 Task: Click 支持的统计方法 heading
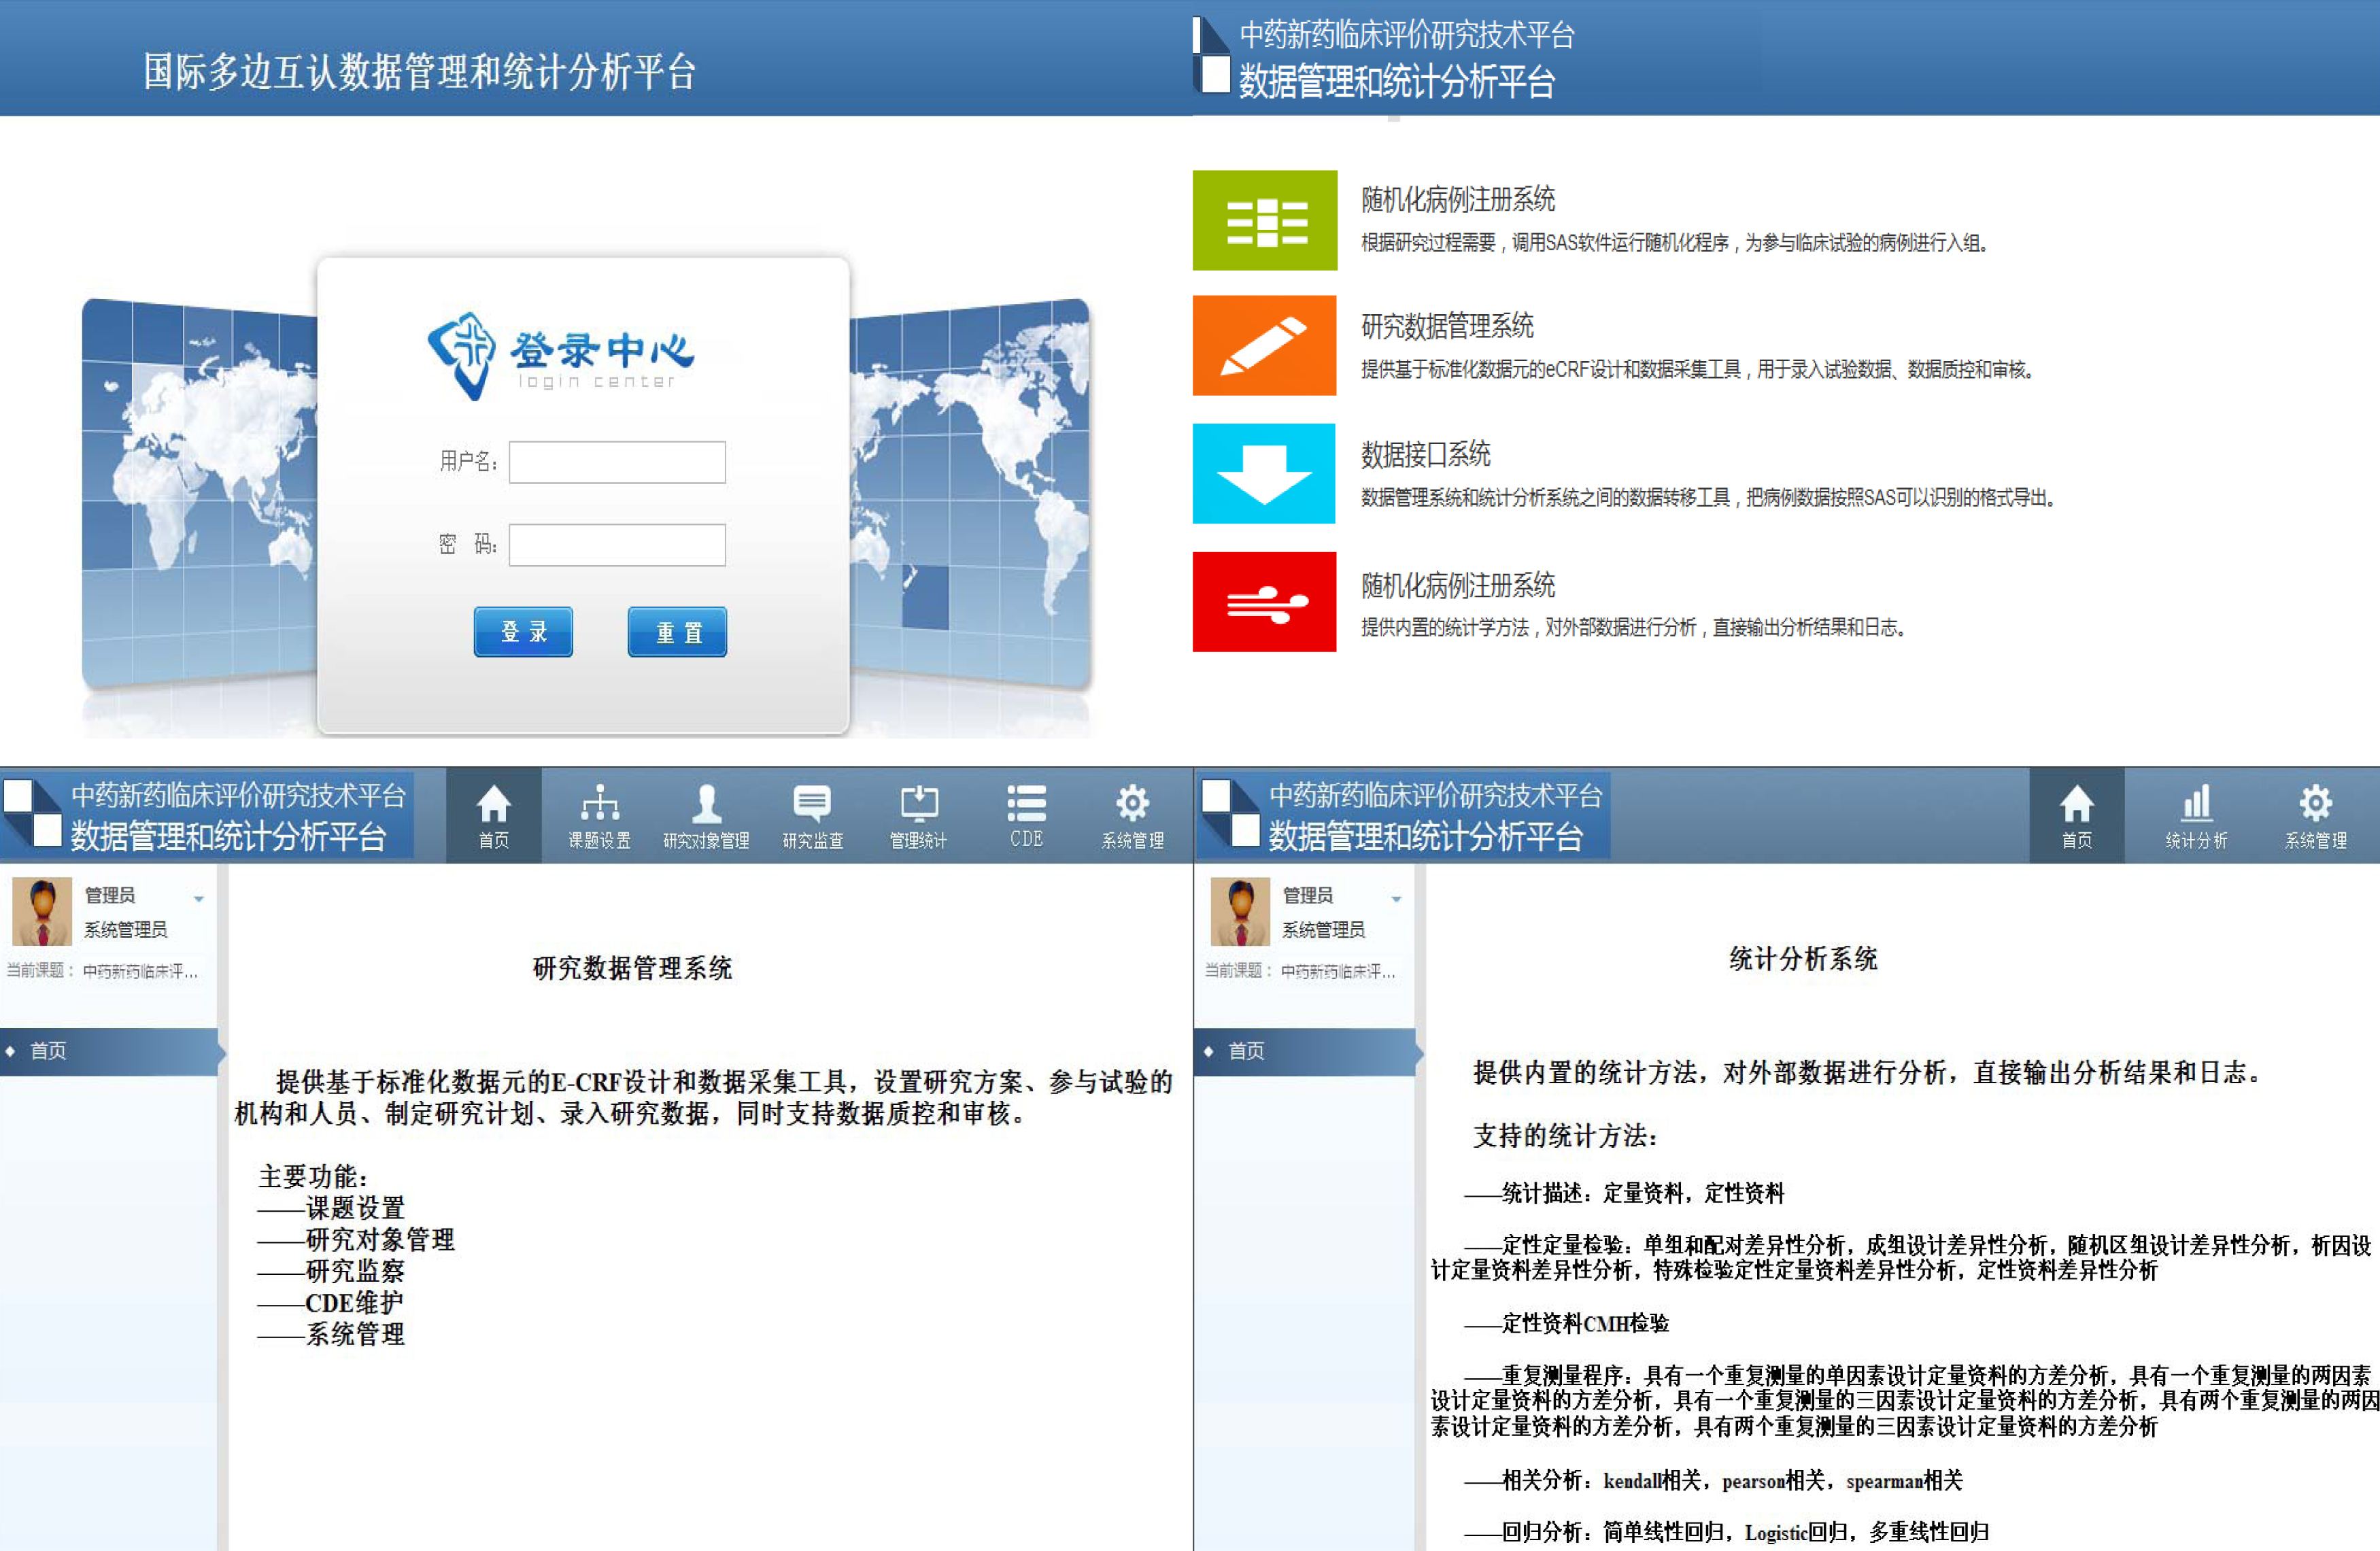click(1566, 1136)
